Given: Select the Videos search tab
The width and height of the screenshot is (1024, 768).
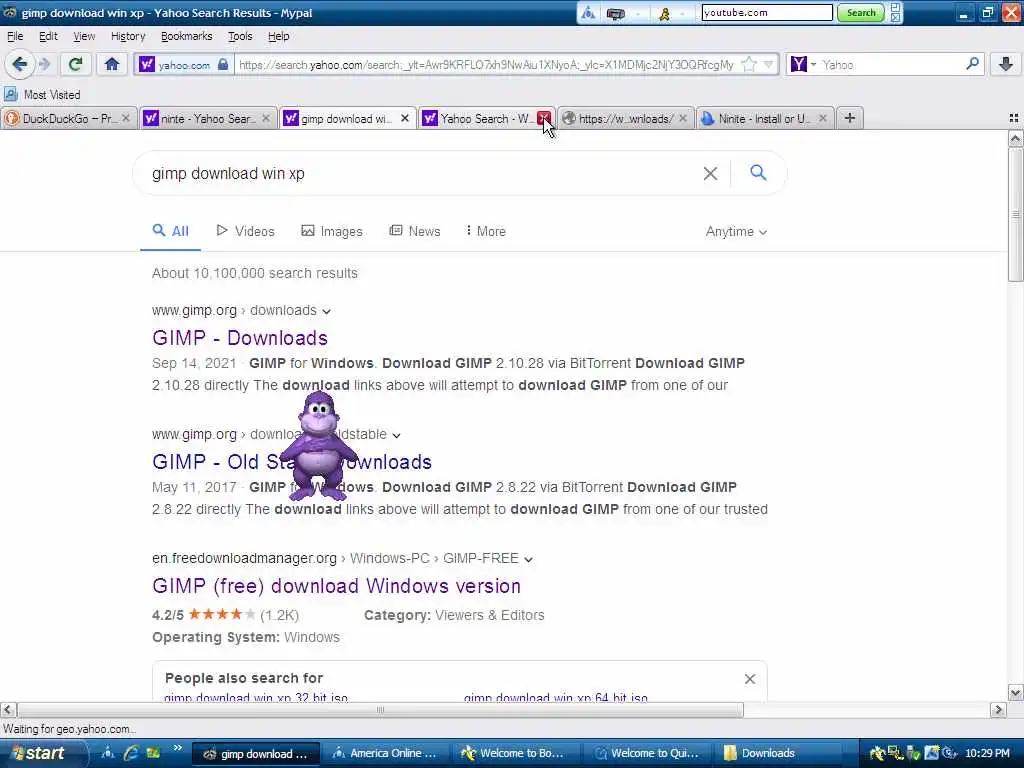Looking at the screenshot, I should coord(246,231).
